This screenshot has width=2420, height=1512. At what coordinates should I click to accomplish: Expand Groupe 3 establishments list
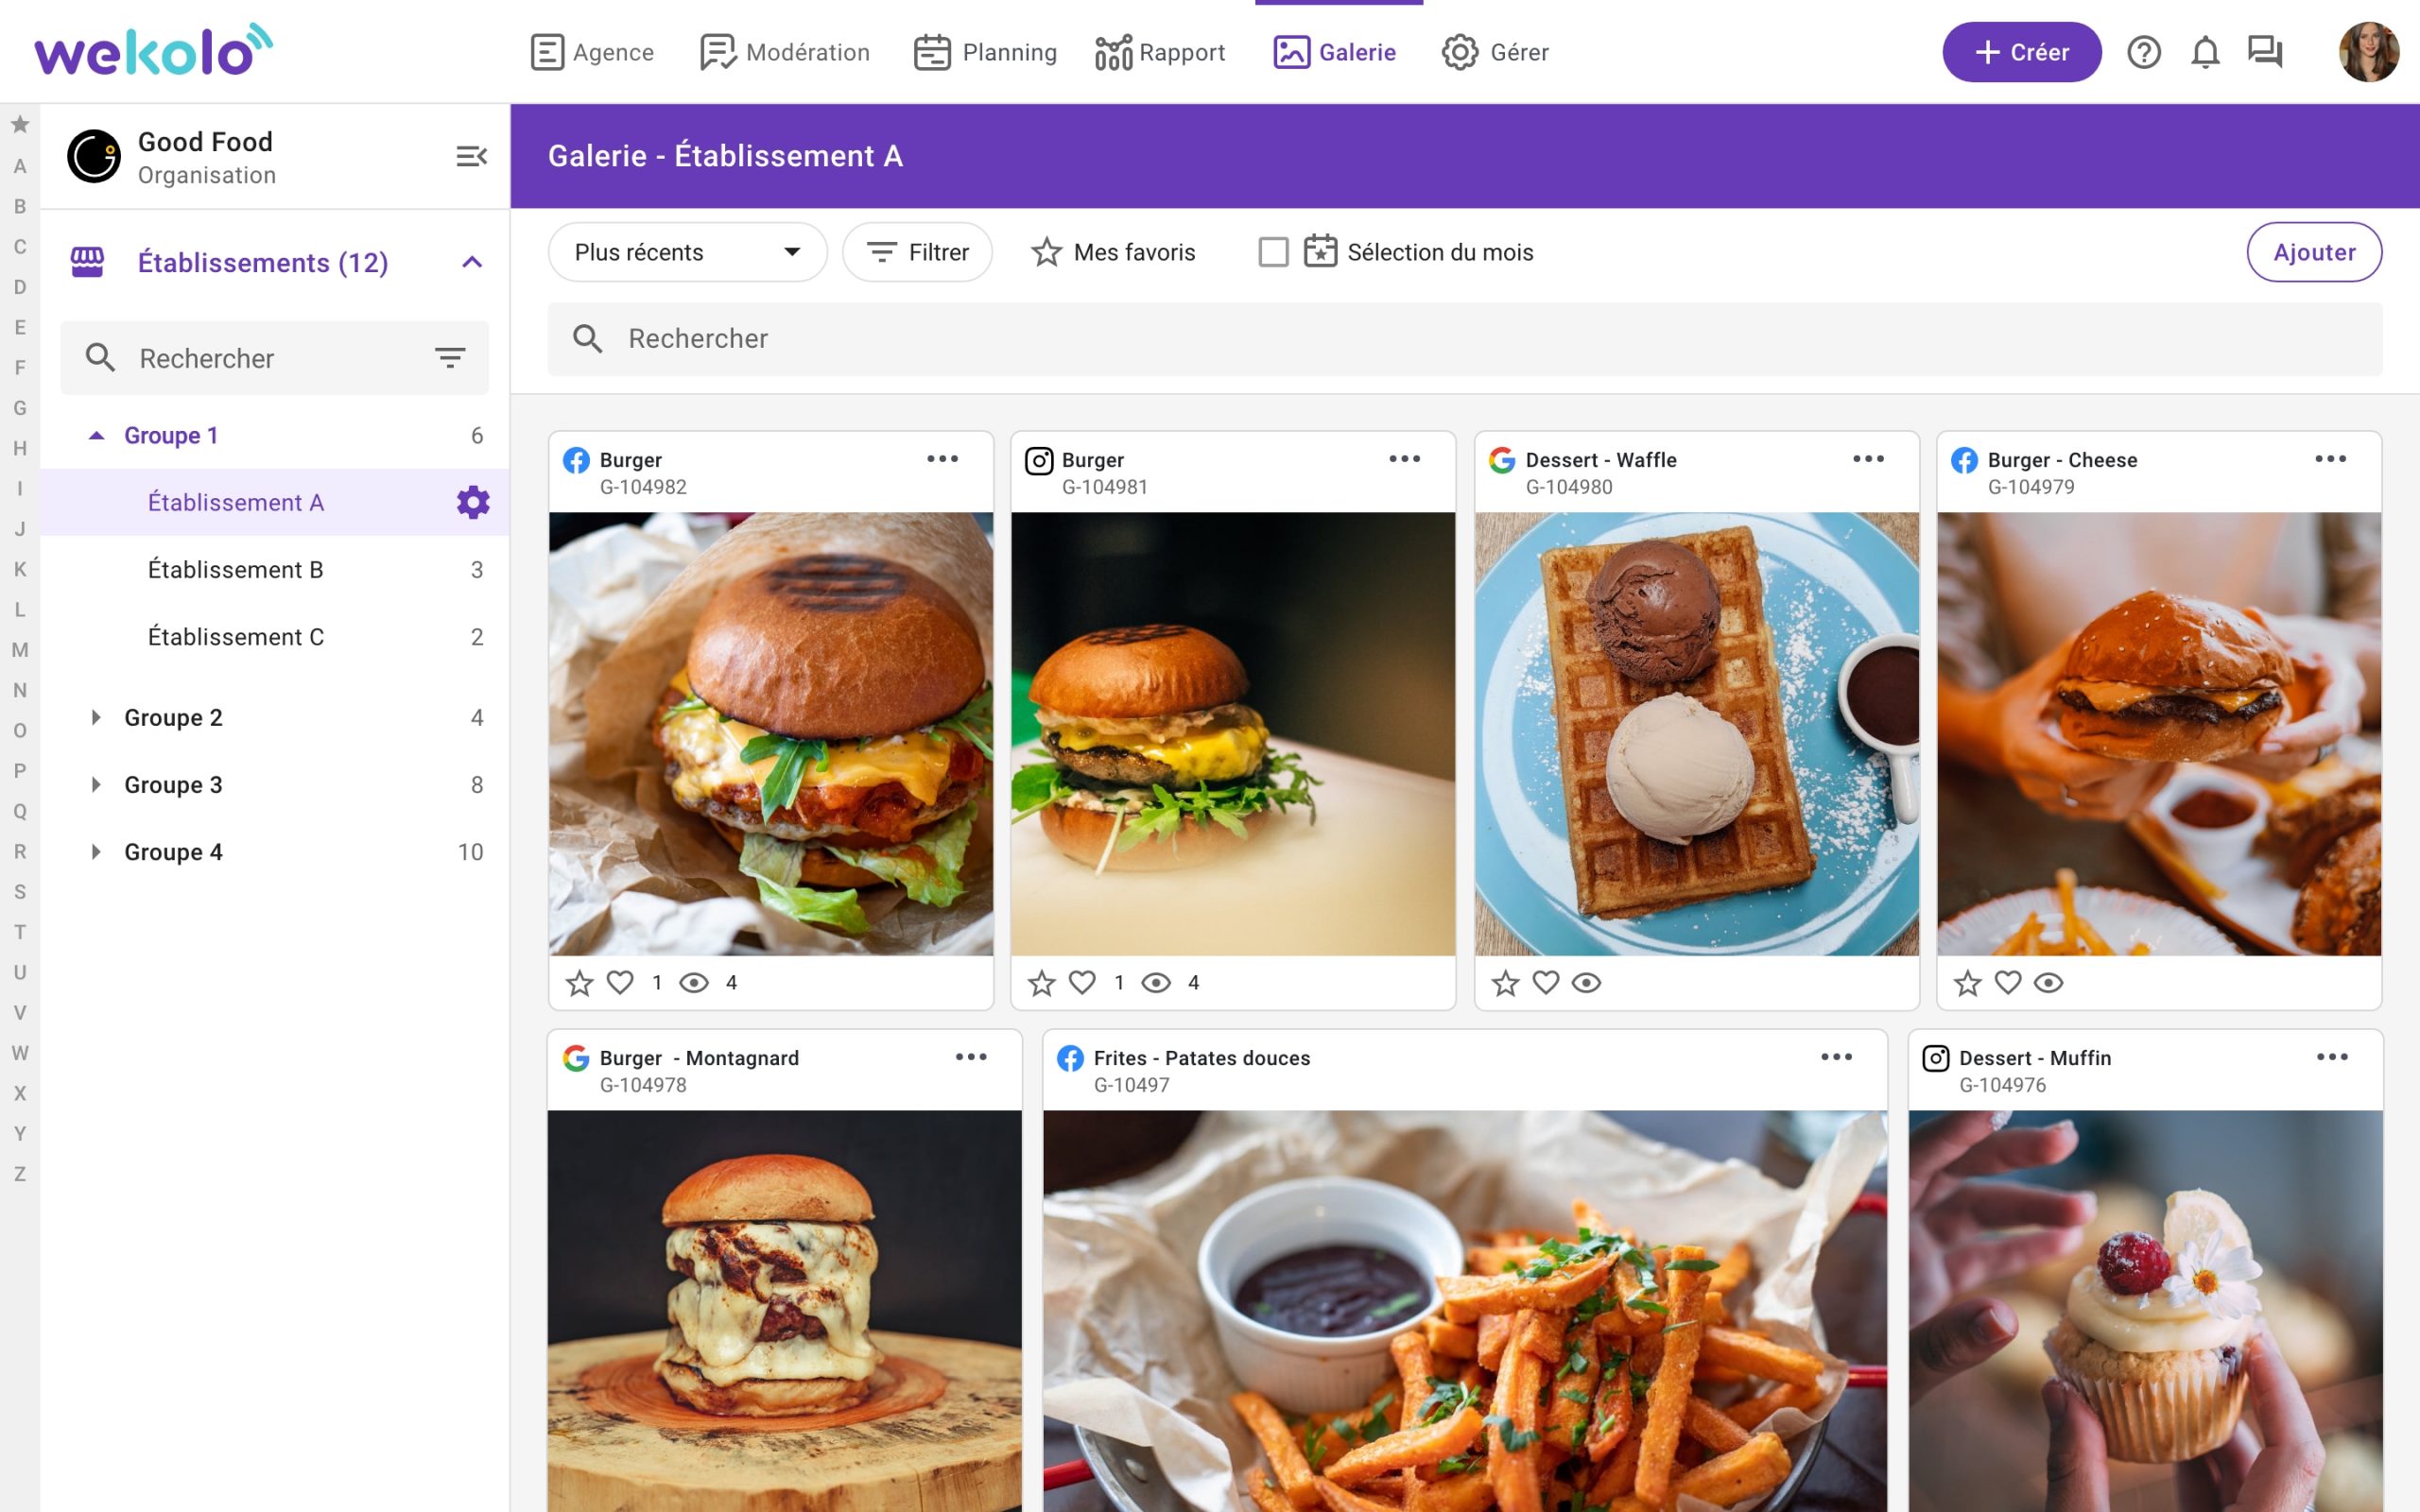pyautogui.click(x=95, y=783)
